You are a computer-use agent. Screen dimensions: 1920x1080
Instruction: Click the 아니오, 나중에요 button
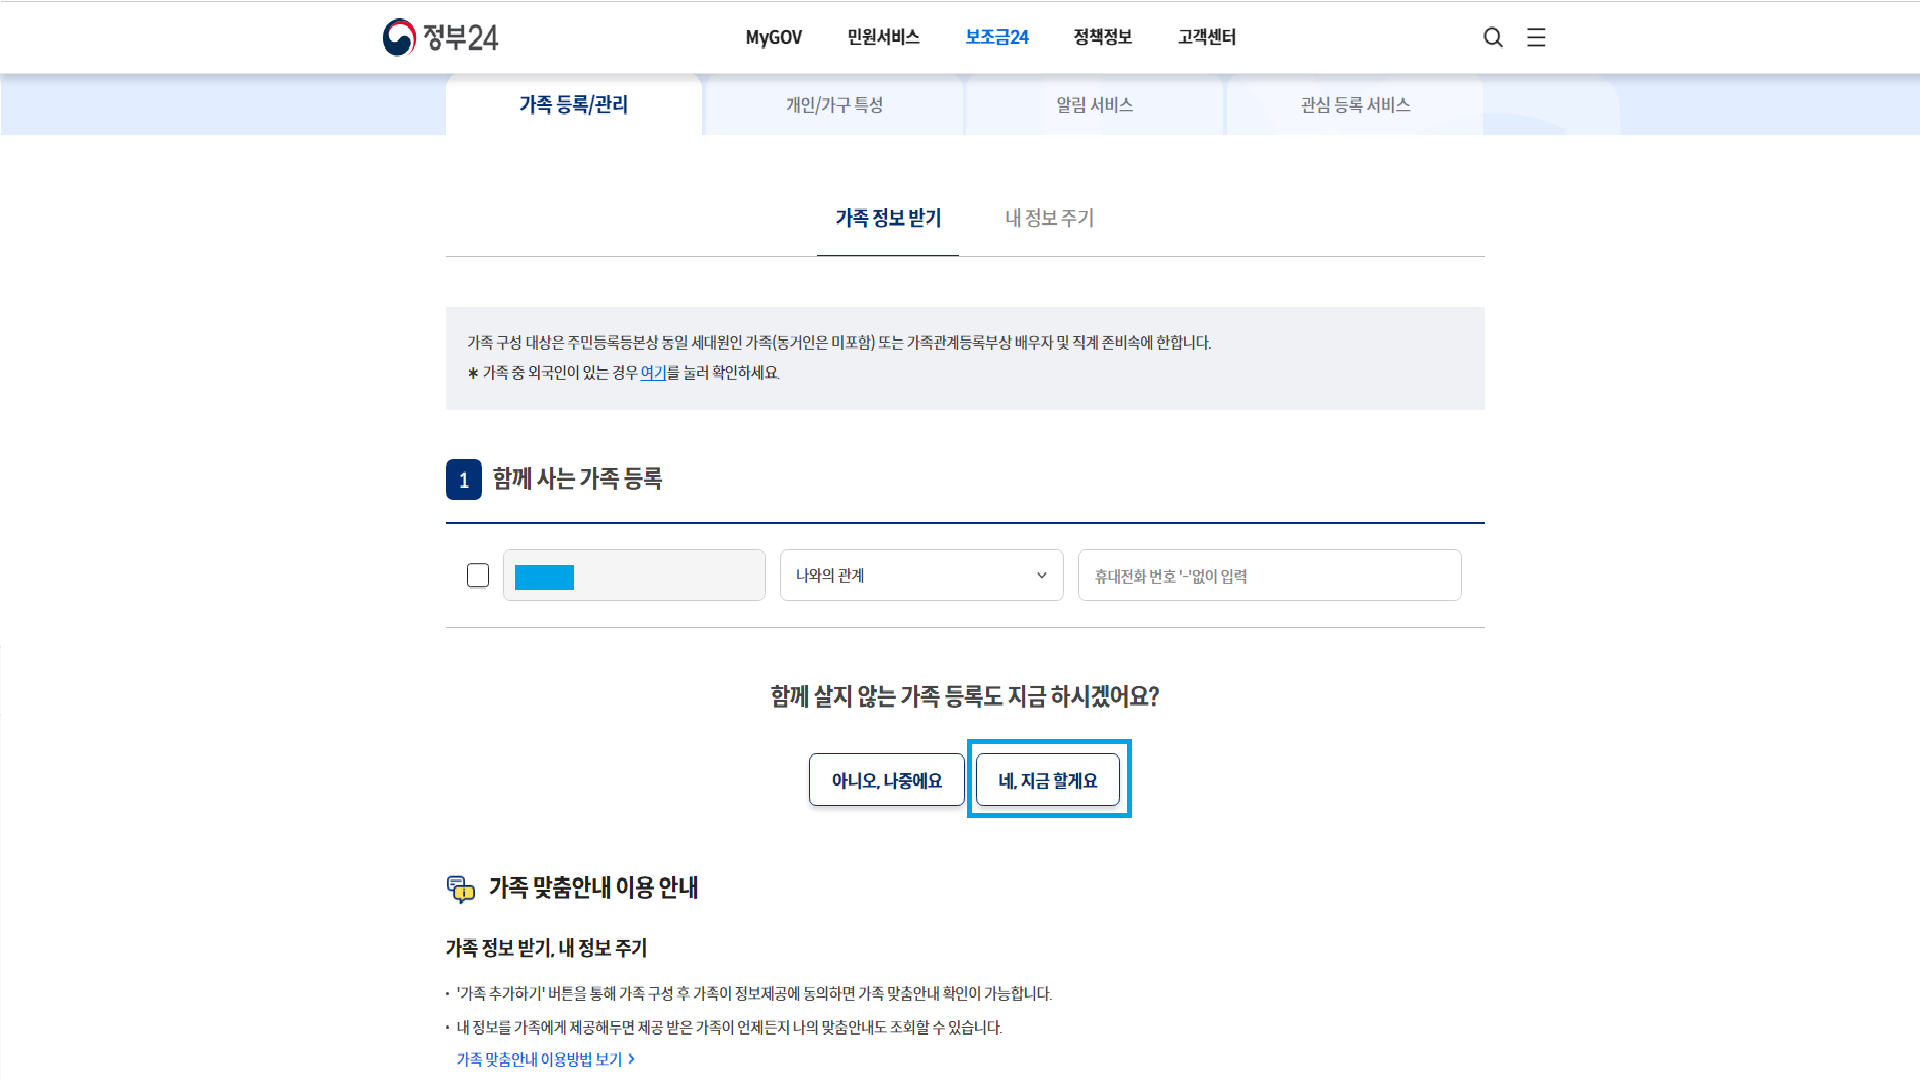(x=886, y=779)
